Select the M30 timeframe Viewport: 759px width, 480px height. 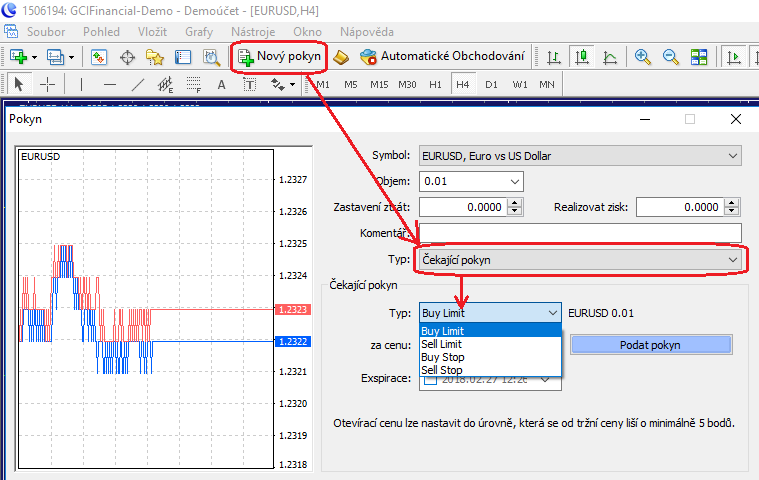click(x=407, y=85)
